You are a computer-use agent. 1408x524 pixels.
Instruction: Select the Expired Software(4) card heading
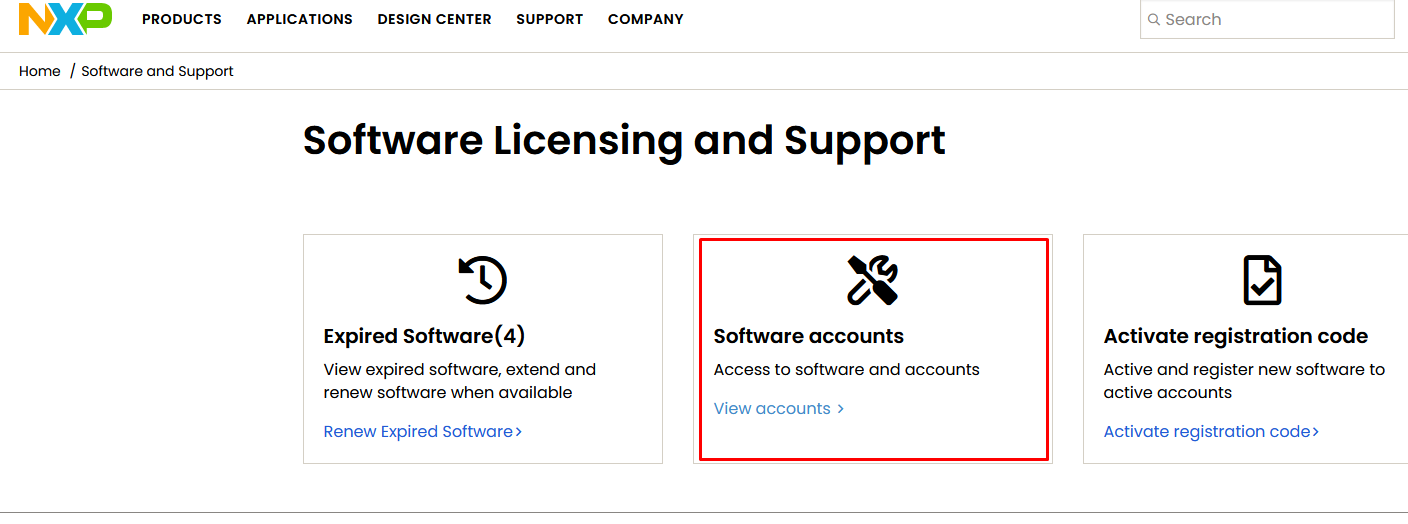pyautogui.click(x=424, y=336)
